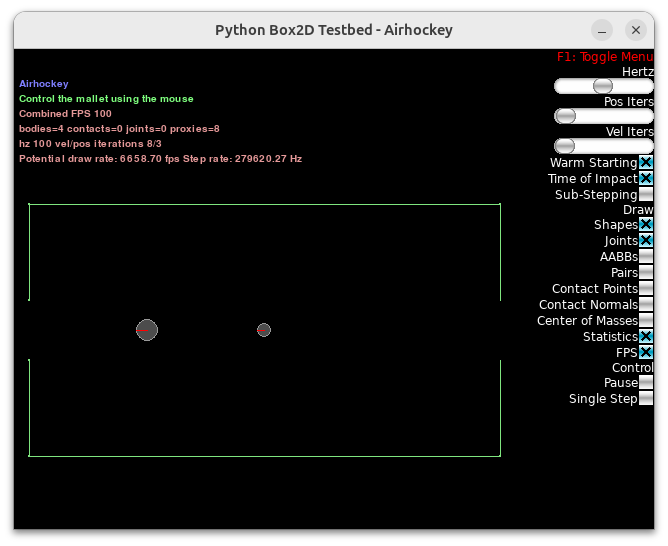Turn on Contact Normals checkbox

tap(646, 305)
